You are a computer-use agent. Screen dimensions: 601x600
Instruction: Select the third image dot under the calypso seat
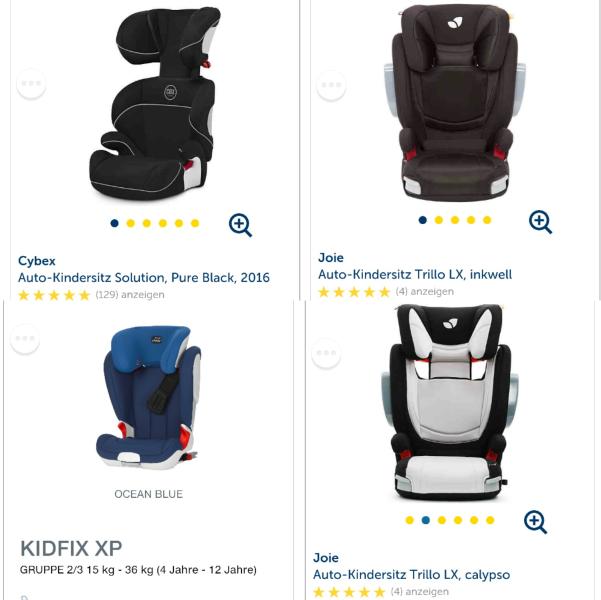442,520
